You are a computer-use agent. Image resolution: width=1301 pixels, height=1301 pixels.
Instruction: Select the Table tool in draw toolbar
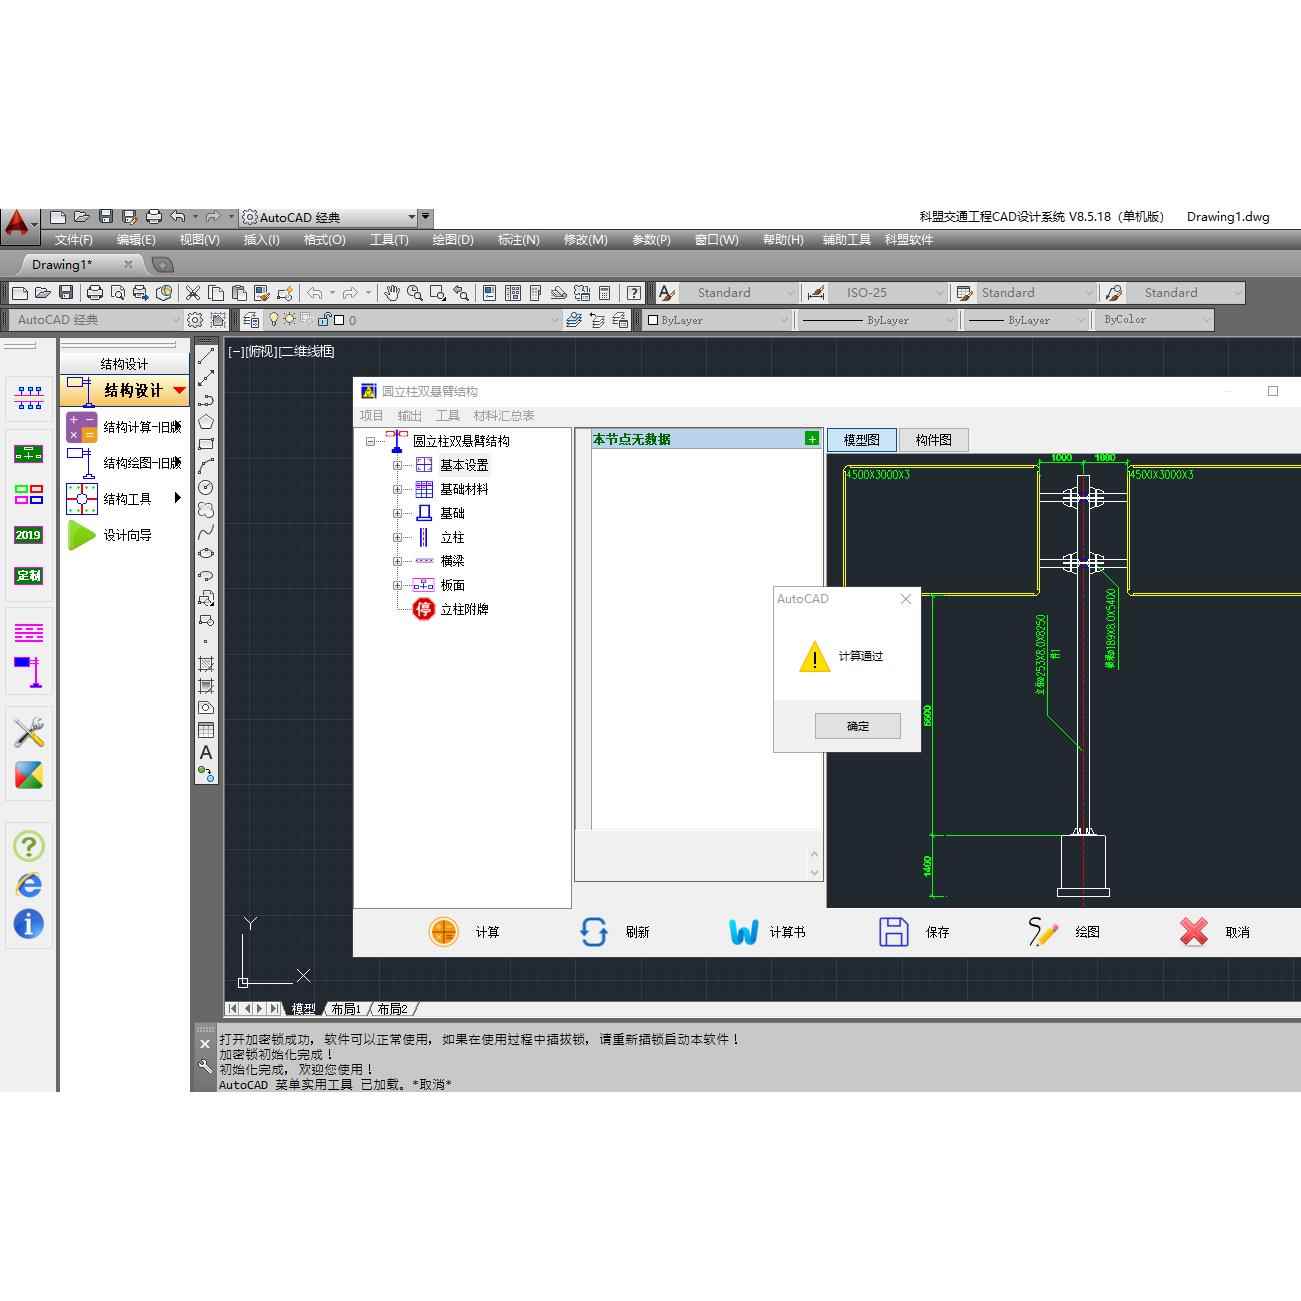point(206,730)
